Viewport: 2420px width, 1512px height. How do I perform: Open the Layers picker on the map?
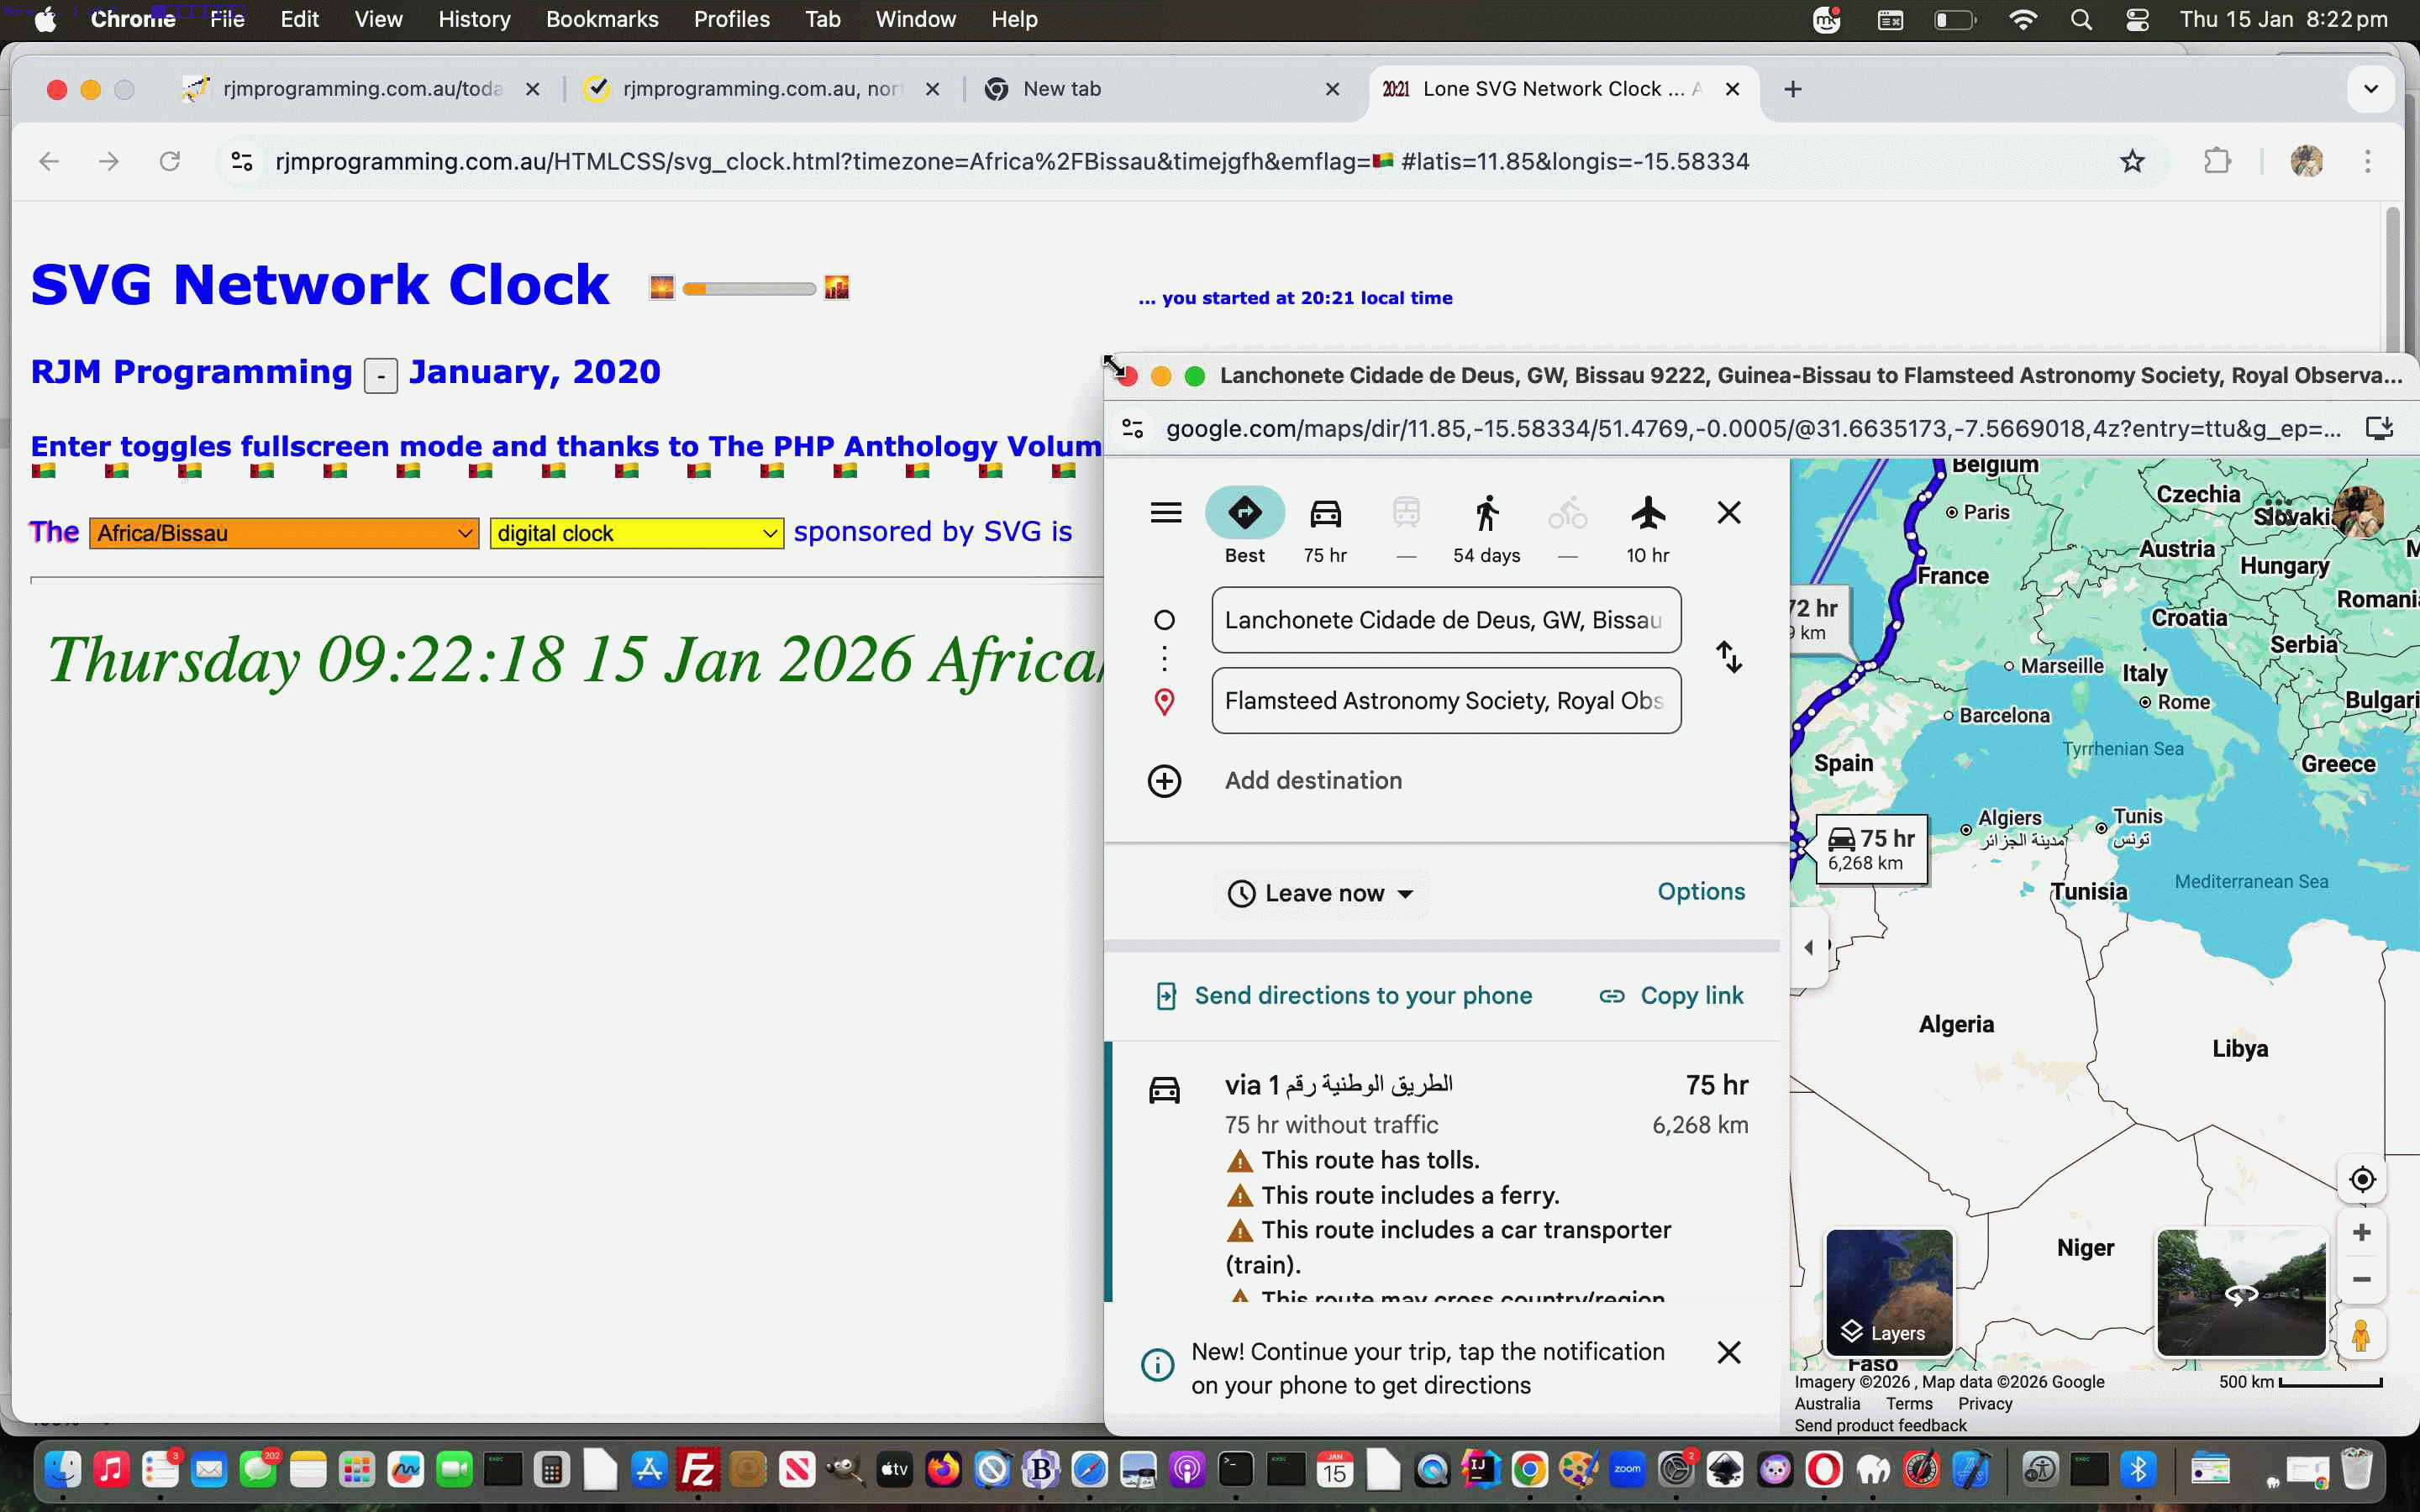[1889, 1293]
